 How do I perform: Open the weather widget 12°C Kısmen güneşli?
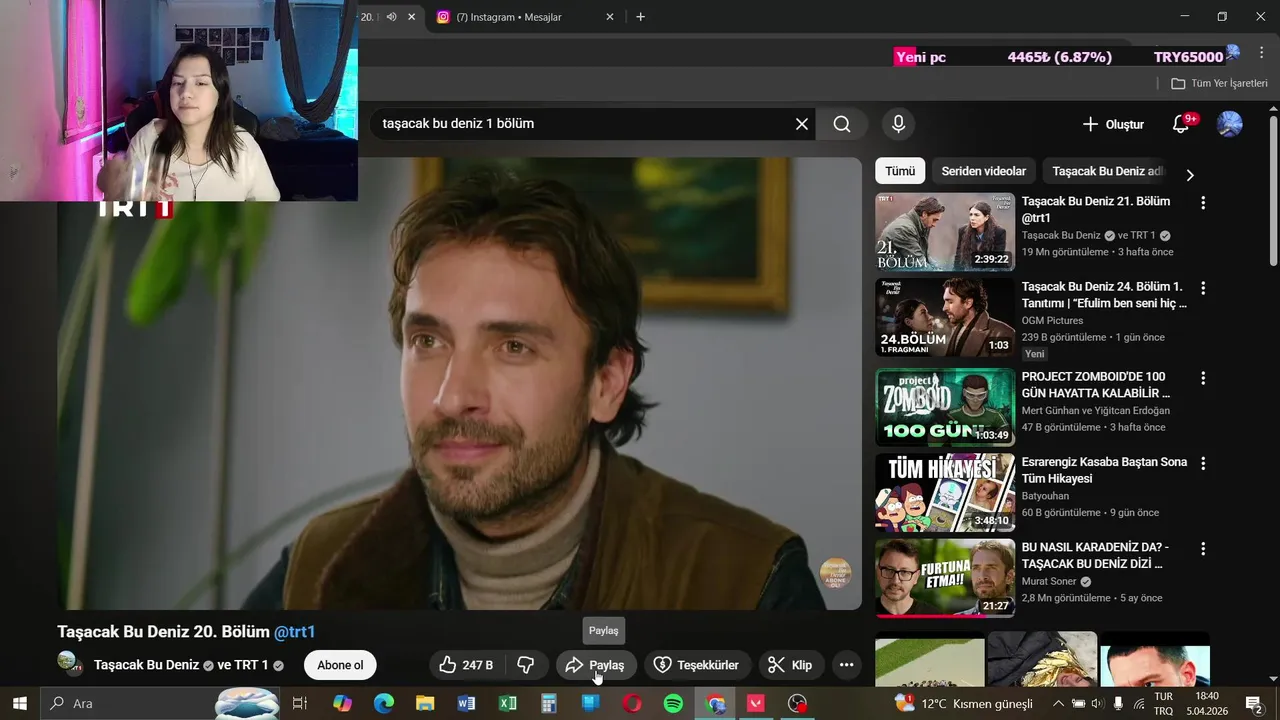click(x=963, y=703)
